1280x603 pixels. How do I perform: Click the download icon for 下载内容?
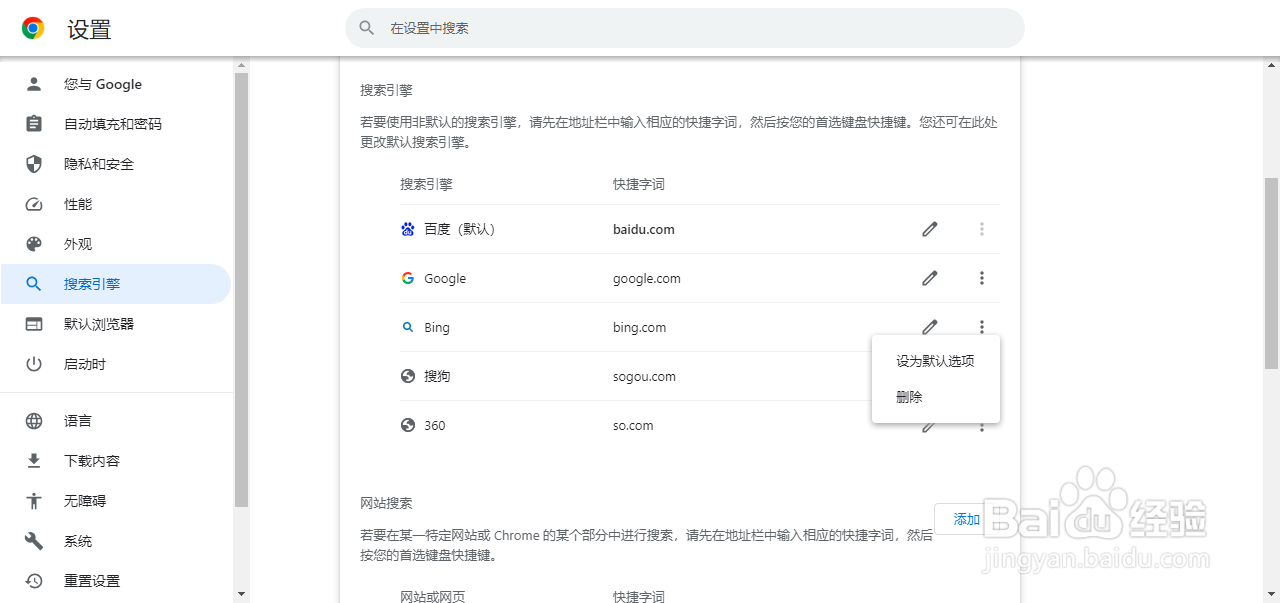[x=34, y=461]
